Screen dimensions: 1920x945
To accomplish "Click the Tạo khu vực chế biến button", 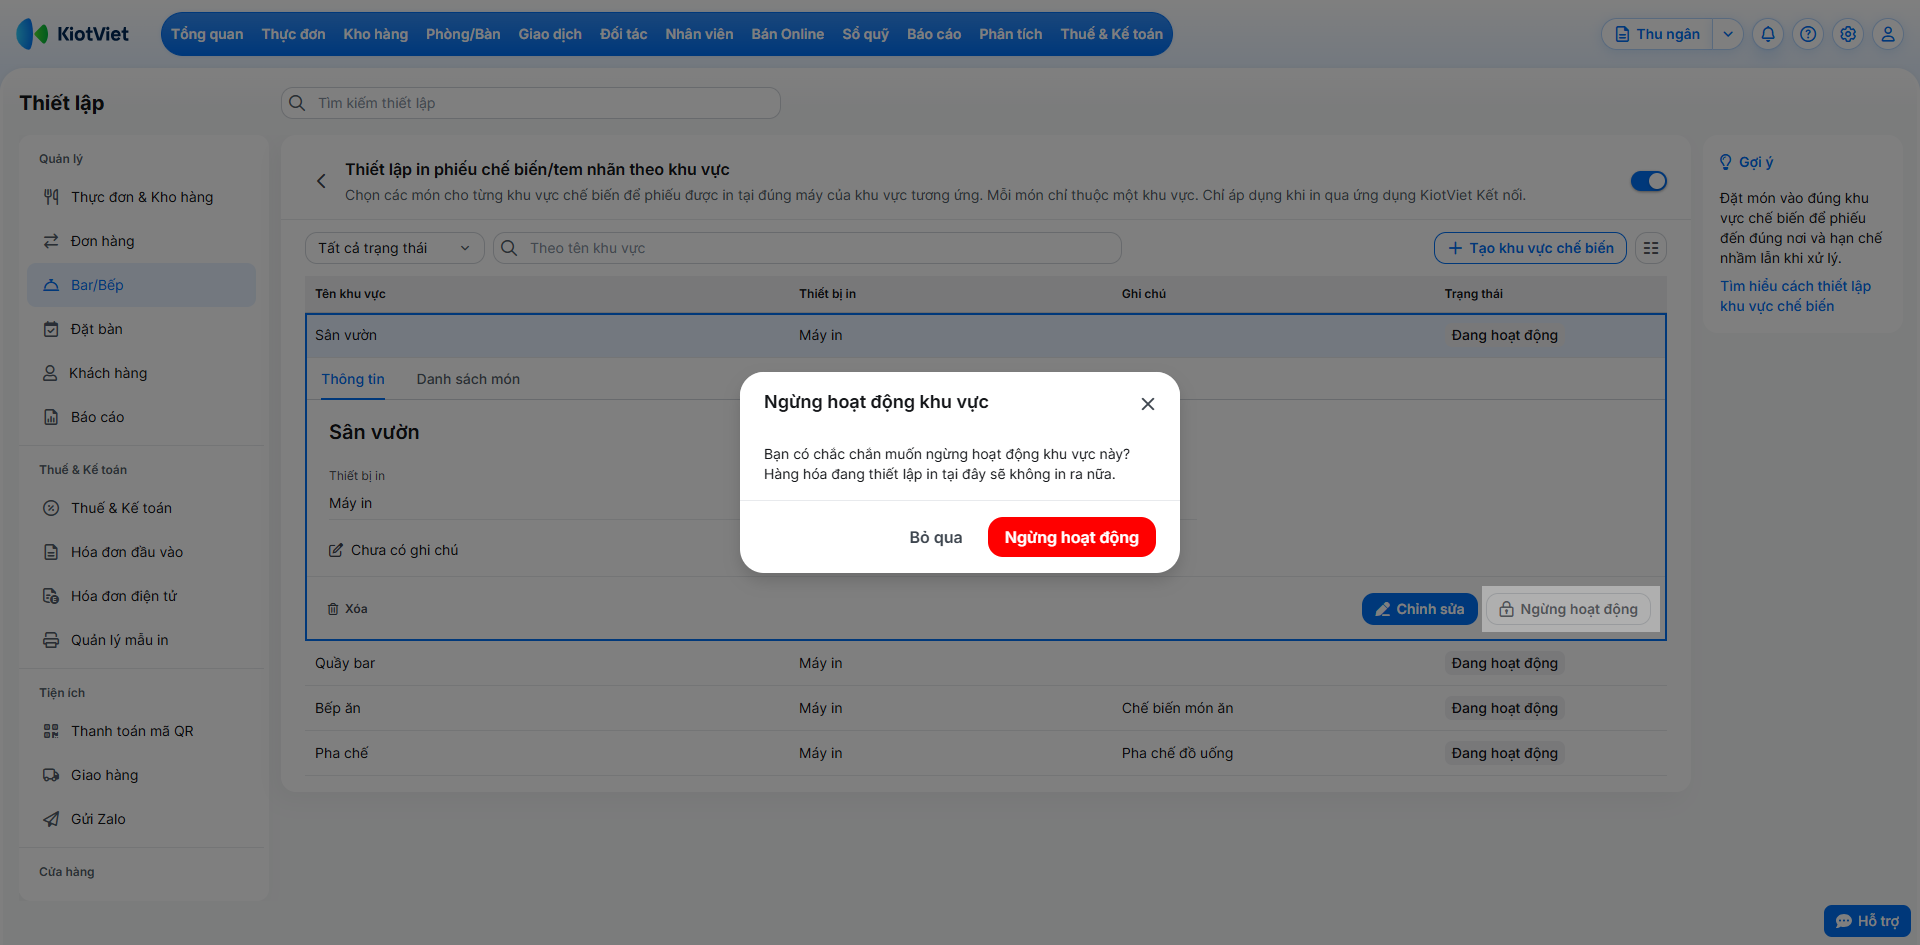I will click(1530, 248).
